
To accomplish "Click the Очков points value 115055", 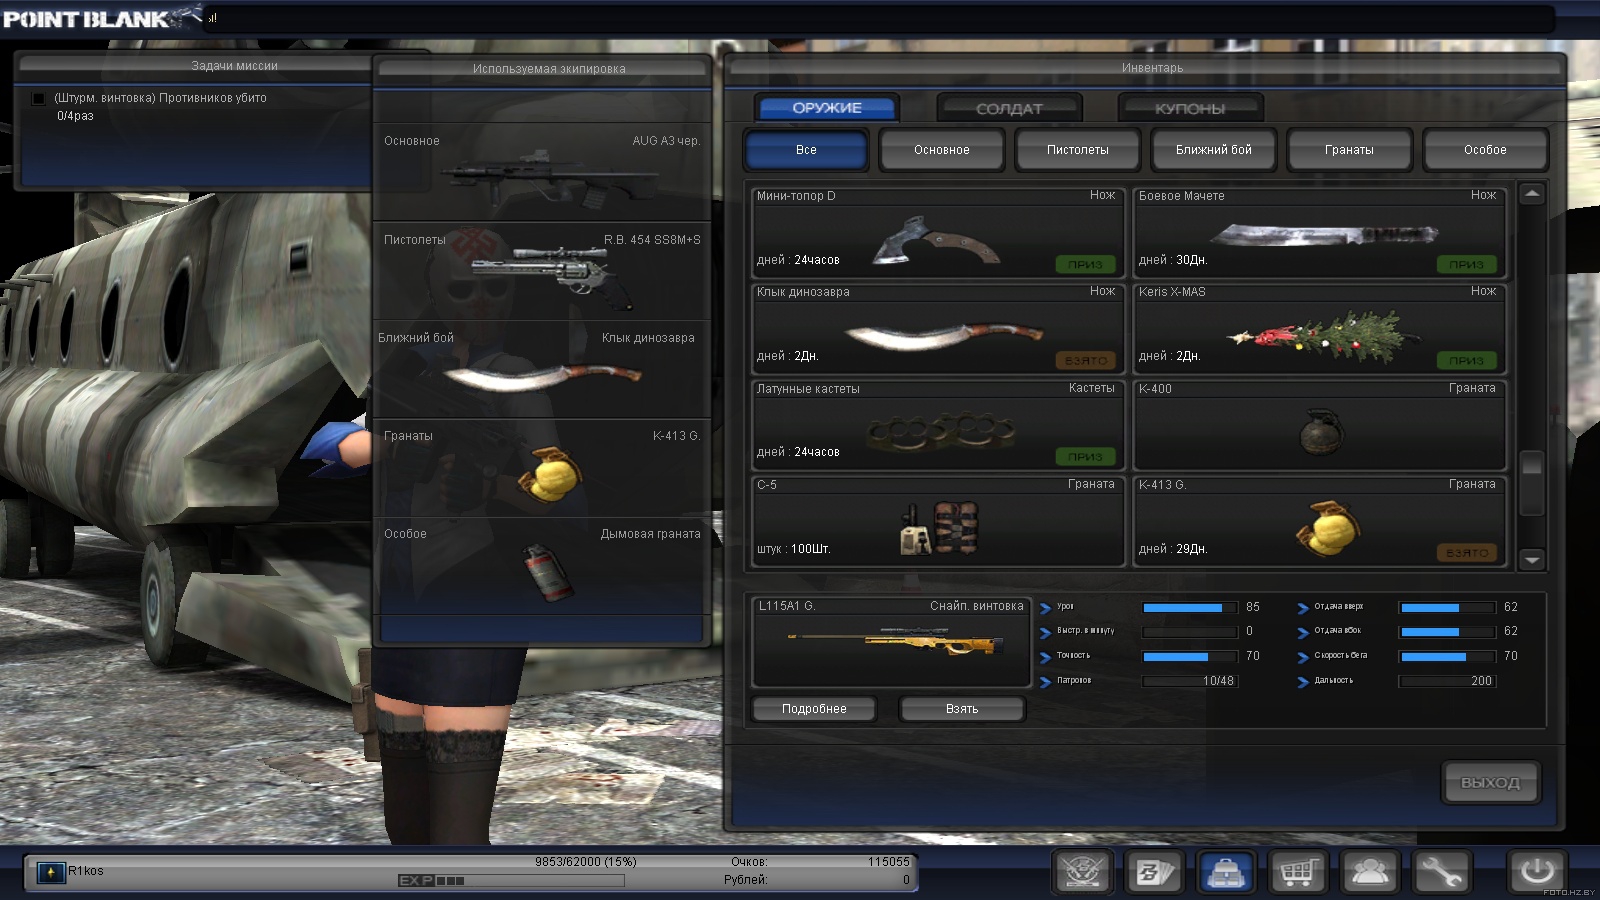I will (x=889, y=862).
